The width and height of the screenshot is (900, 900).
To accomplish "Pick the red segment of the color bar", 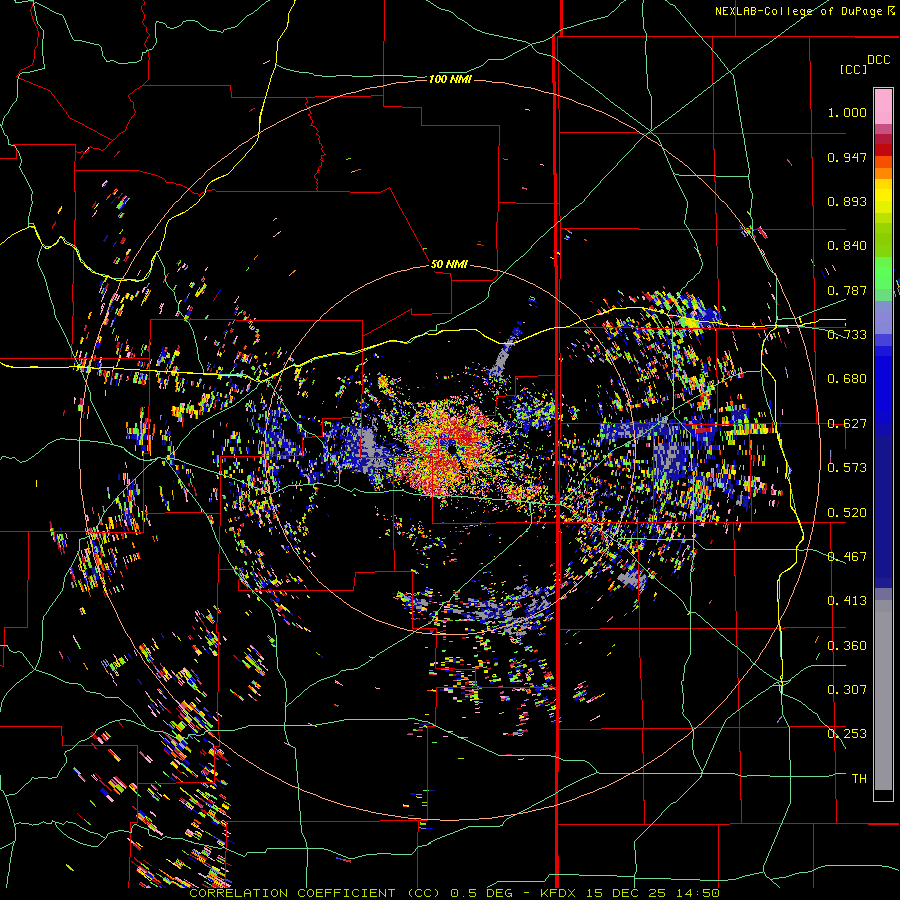I will 883,150.
